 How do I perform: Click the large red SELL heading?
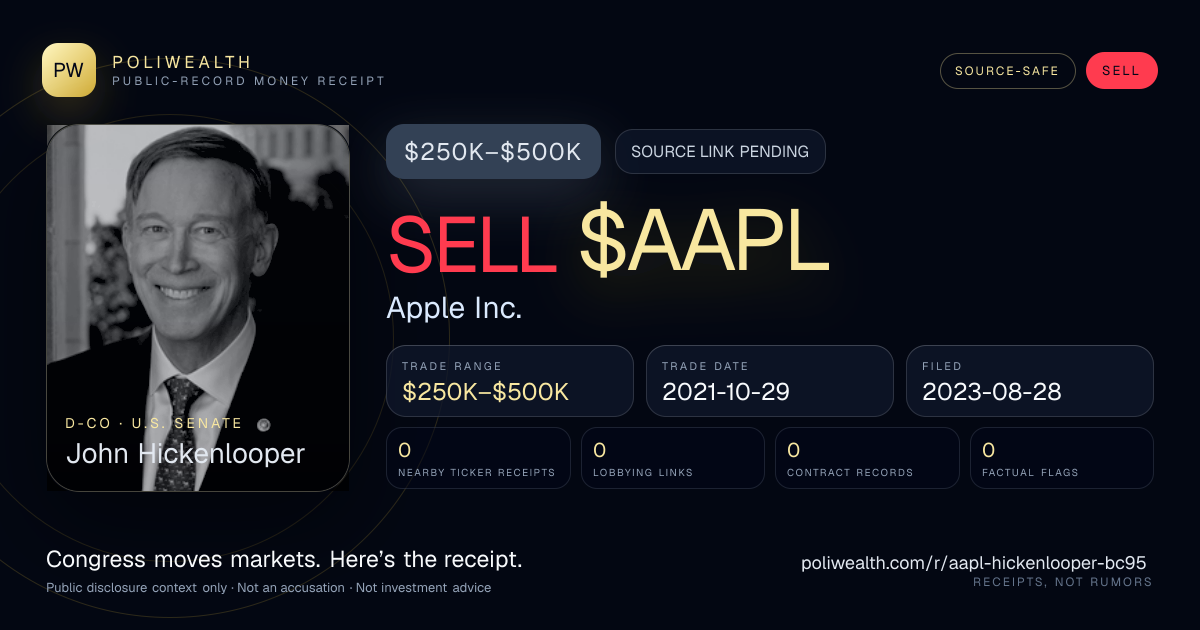click(472, 245)
